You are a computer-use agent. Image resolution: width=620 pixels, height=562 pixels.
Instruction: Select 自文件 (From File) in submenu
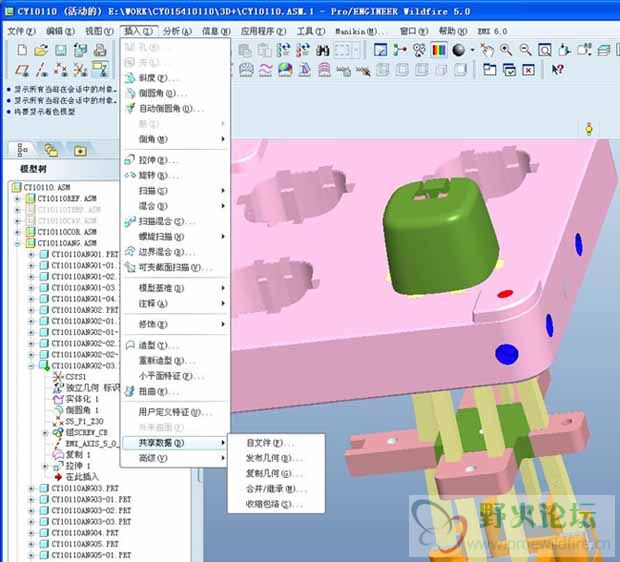276,443
